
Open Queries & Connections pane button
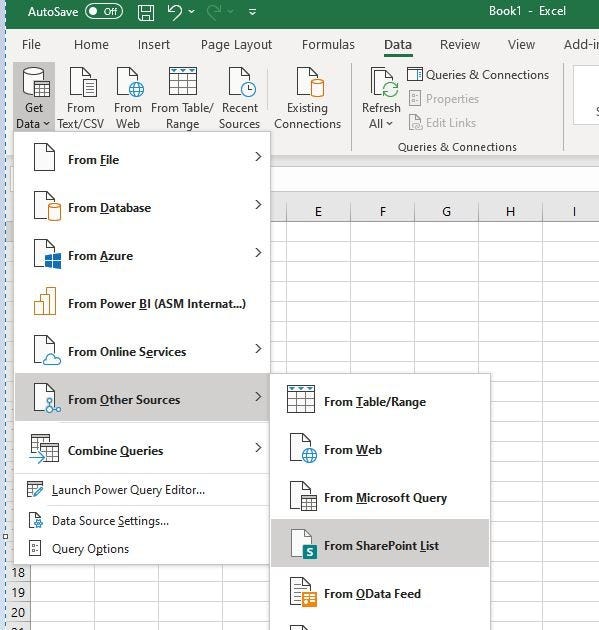478,75
